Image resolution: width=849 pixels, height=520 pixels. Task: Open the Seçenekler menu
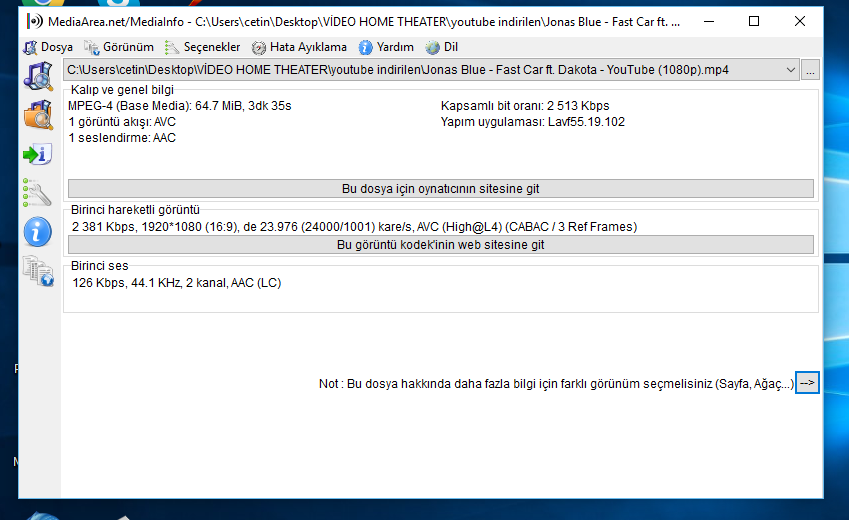click(x=203, y=47)
